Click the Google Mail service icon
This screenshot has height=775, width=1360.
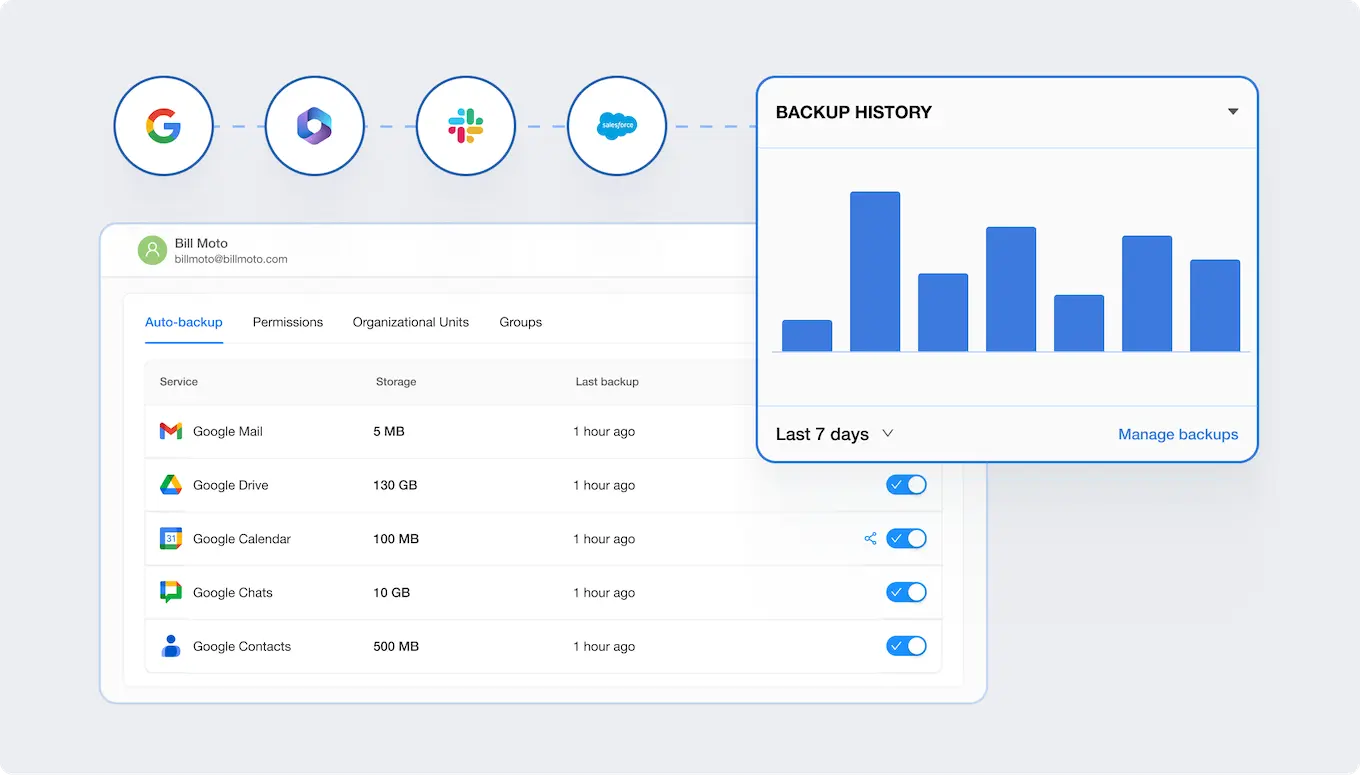pos(170,431)
